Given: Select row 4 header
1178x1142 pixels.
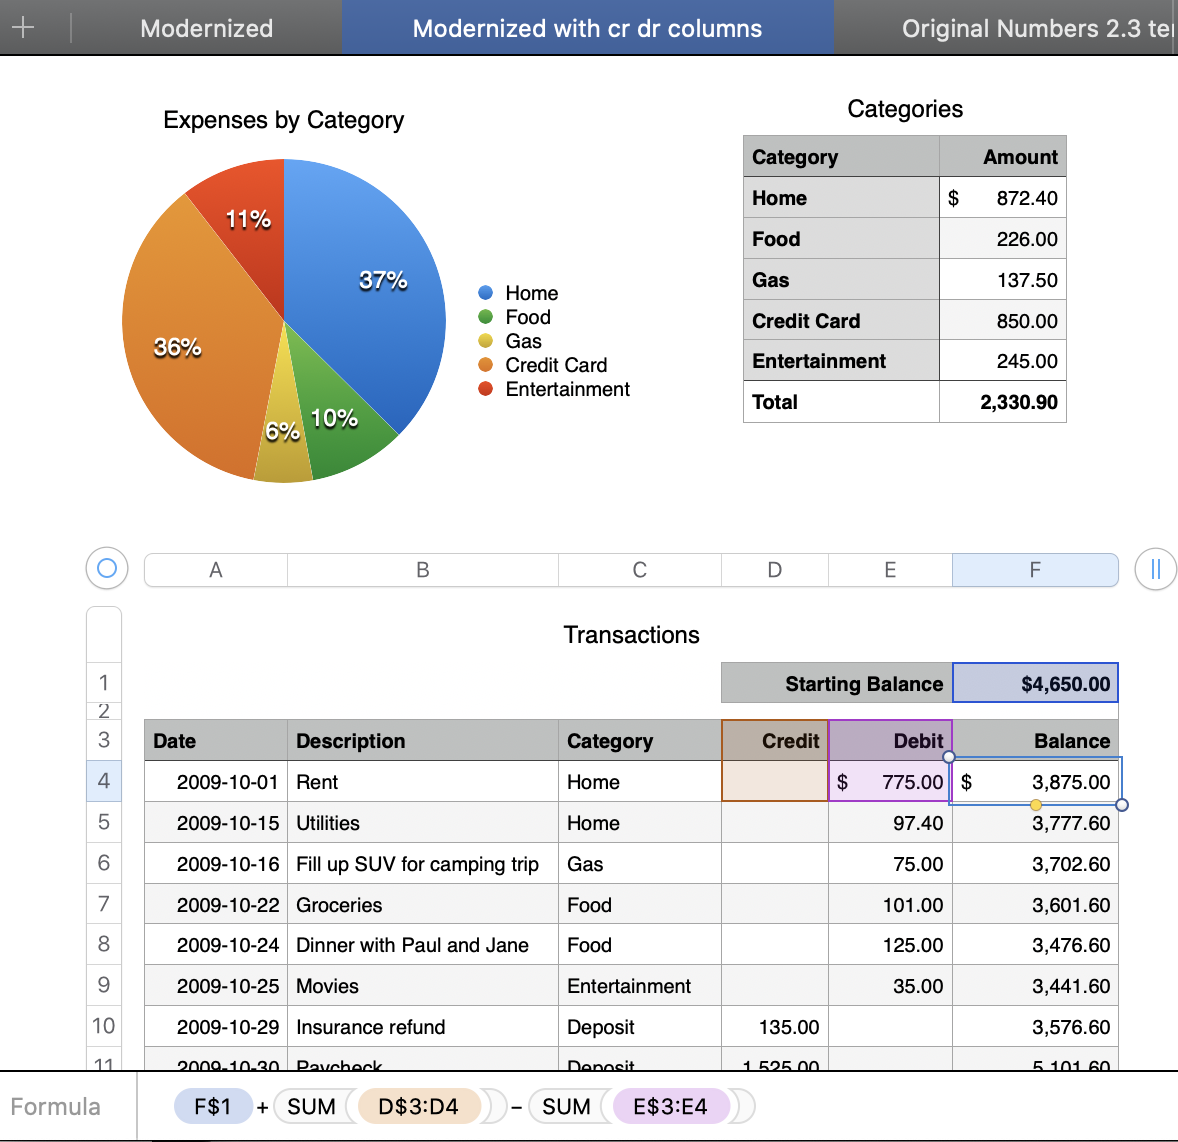Looking at the screenshot, I should click(104, 781).
